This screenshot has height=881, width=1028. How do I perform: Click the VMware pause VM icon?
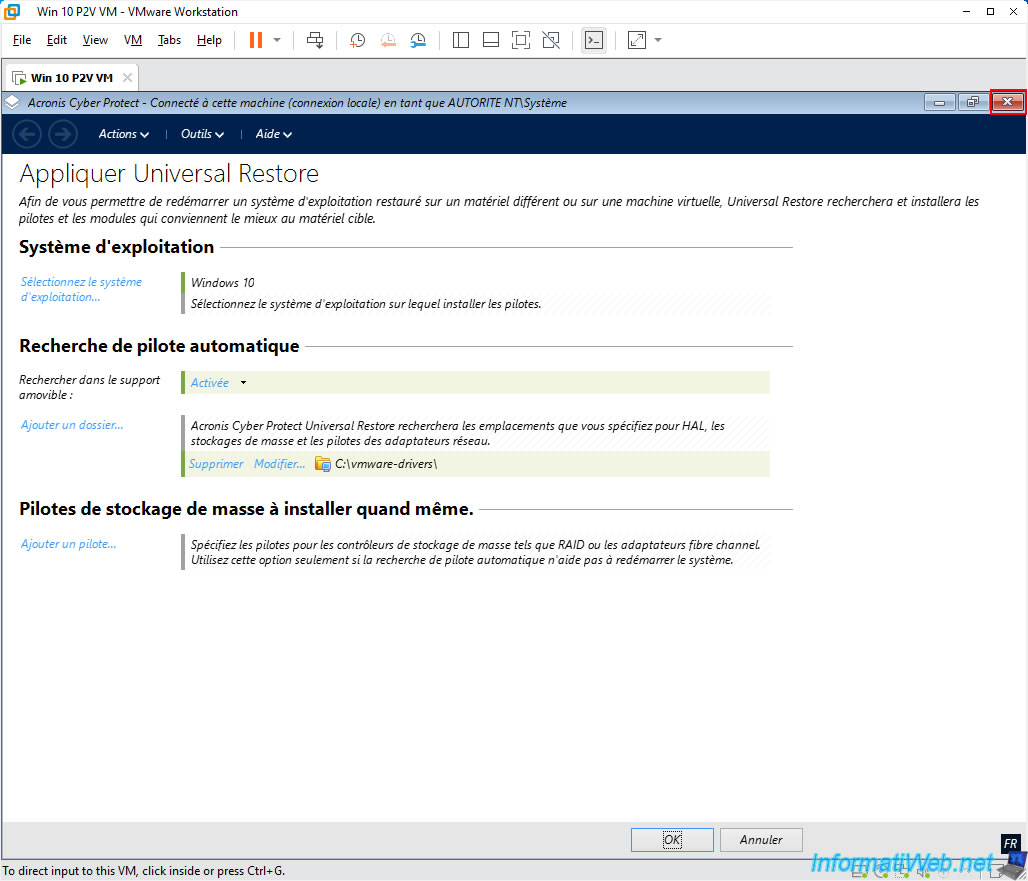click(x=256, y=40)
